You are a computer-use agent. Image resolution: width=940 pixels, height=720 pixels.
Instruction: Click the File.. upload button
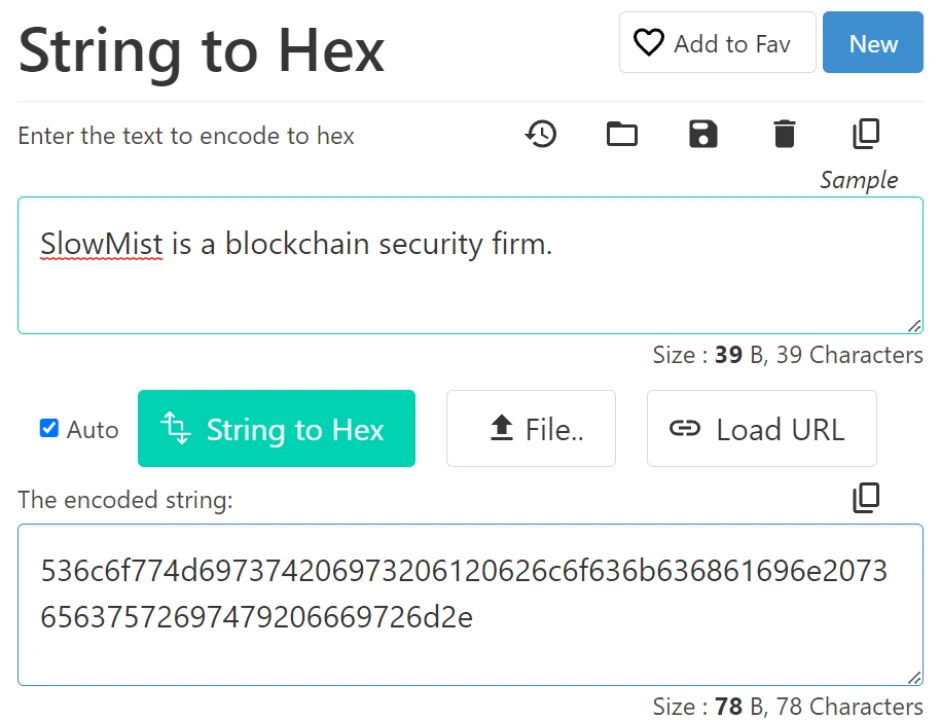click(x=530, y=429)
